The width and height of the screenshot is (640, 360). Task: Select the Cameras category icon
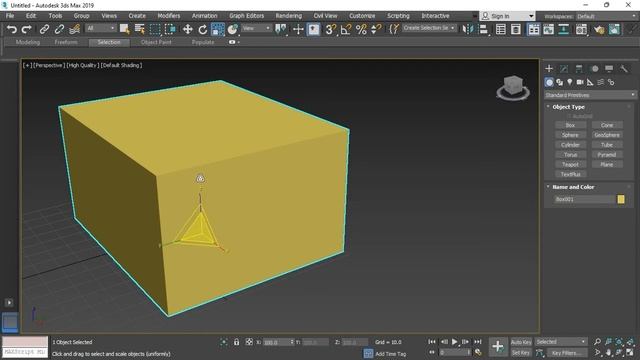580,82
